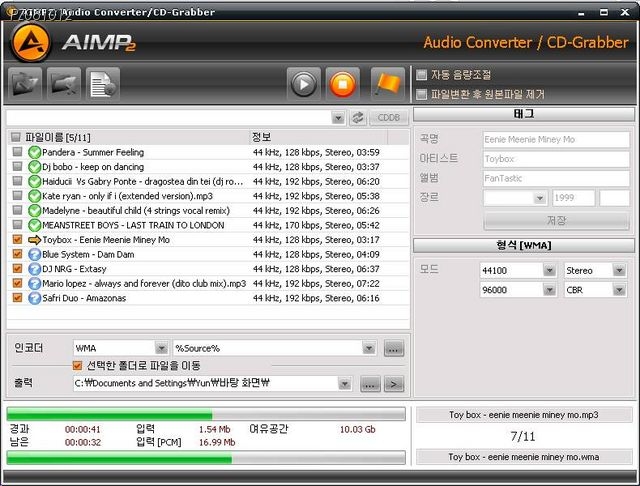The image size is (640, 486).
Task: Uncheck the Safri Duo - Amazonas checkbox
Action: click(17, 298)
